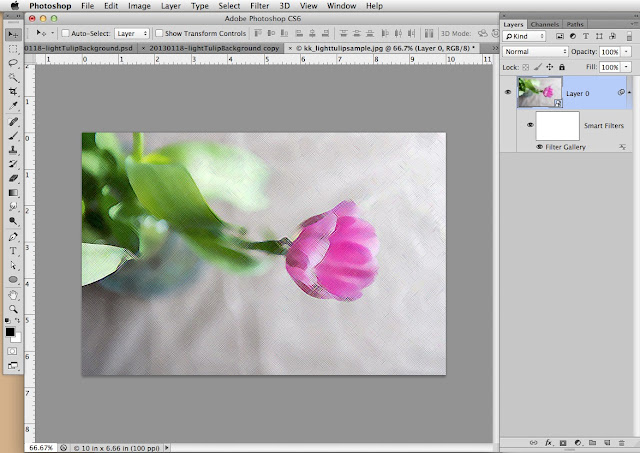This screenshot has width=640, height=453.
Task: Create a new group folder icon
Action: click(592, 441)
